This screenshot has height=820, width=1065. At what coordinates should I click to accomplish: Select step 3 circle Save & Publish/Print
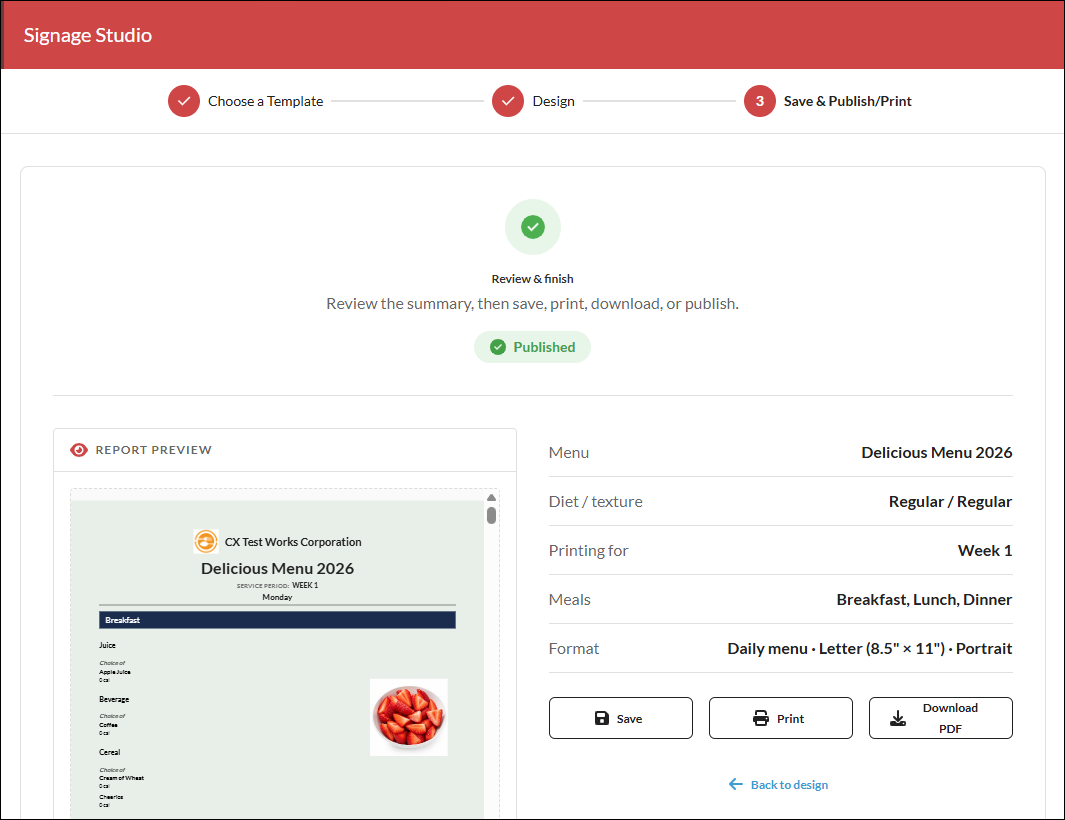[x=759, y=101]
